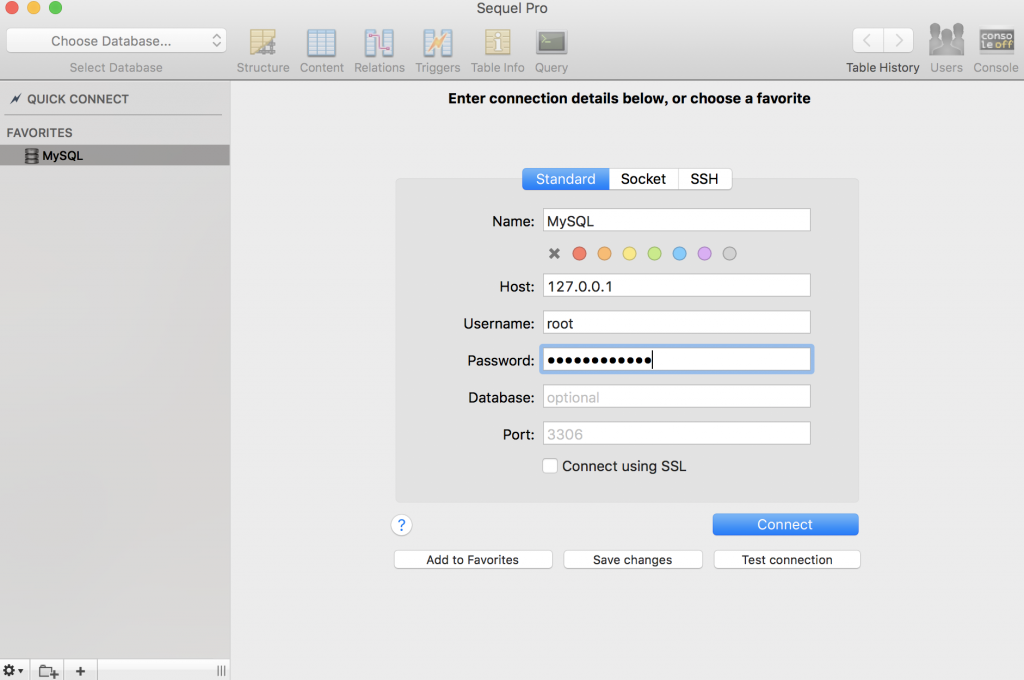Choose the purple favorite color
This screenshot has width=1024, height=680.
point(705,253)
